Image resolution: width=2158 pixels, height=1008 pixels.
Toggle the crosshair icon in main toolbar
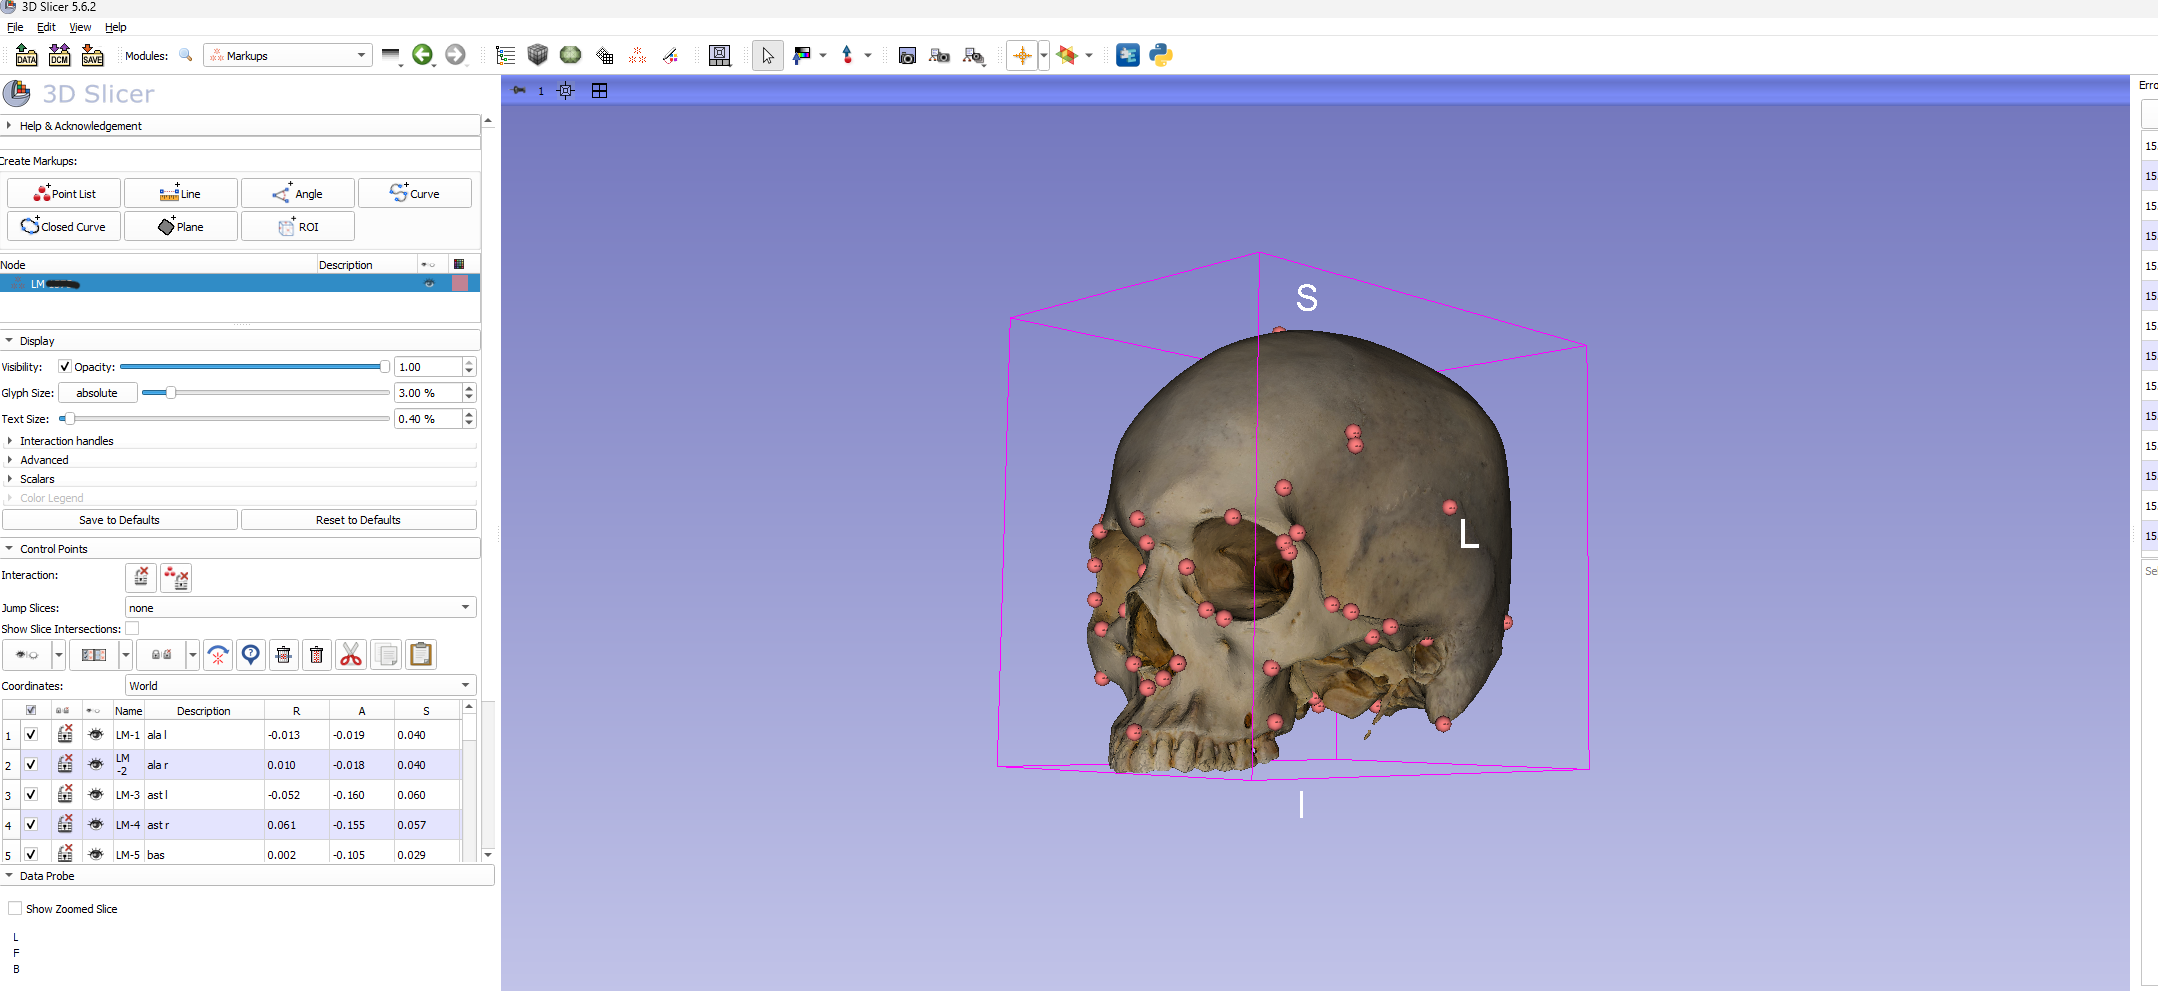[1021, 56]
